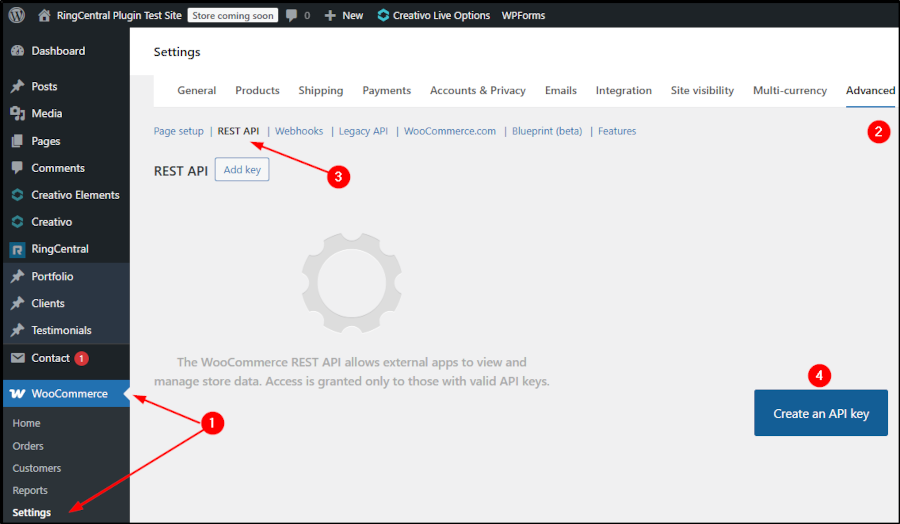Open Media via its sidebar icon
Viewport: 900px width, 524px height.
coord(17,114)
